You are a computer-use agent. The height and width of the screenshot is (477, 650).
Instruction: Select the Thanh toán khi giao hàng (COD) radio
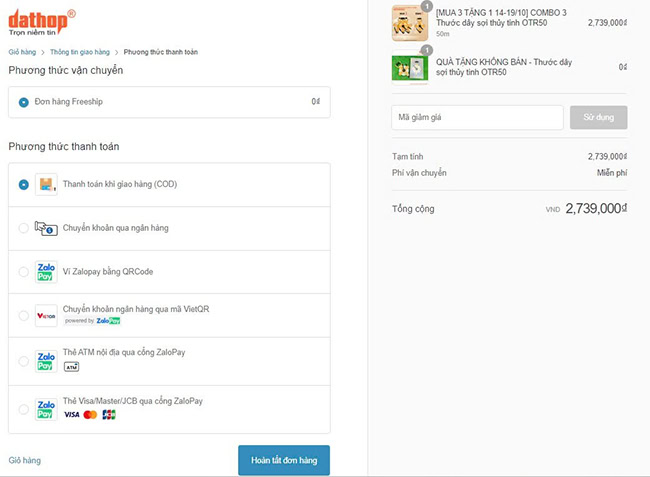click(24, 184)
